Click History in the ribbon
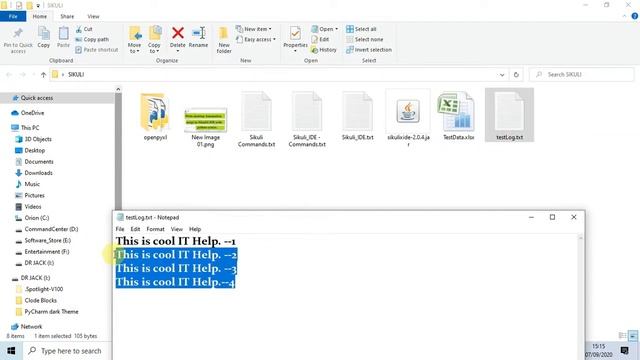Screen dimensions: 640x360 [324, 49]
